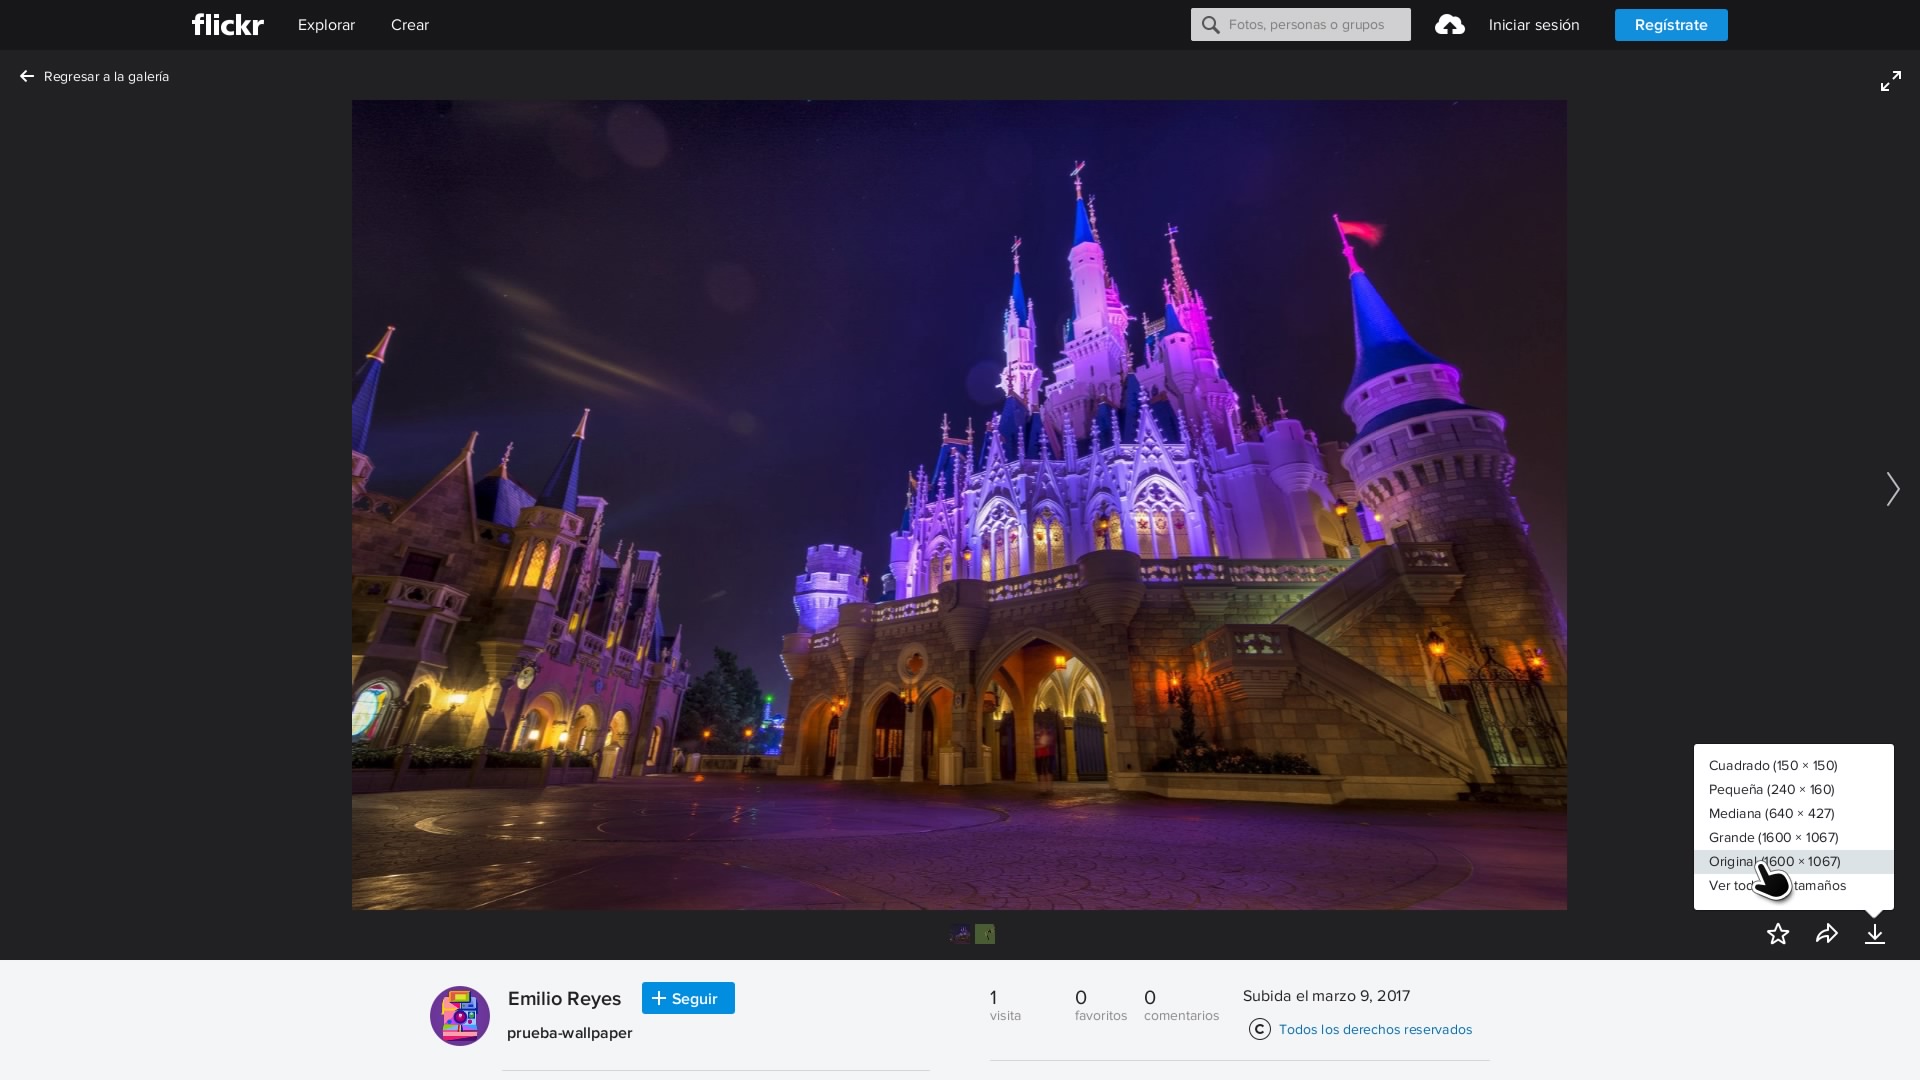Go to next photo with right chevron
Image resolution: width=1920 pixels, height=1080 pixels.
(1892, 489)
